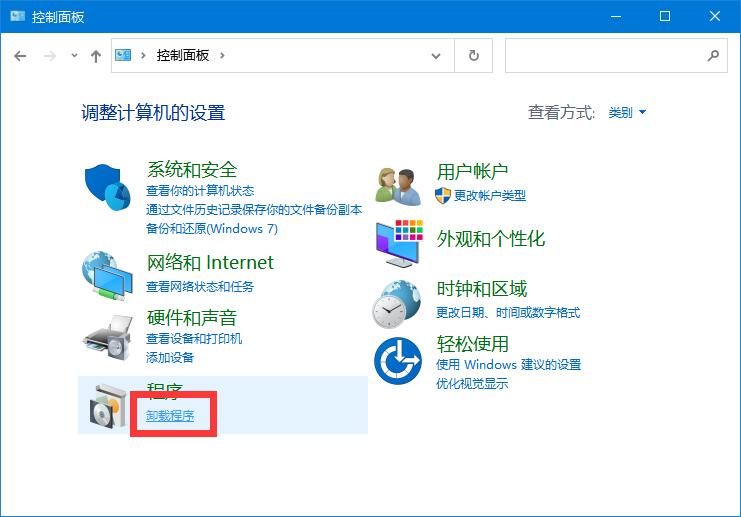Open 网络和 Internet category

210,262
